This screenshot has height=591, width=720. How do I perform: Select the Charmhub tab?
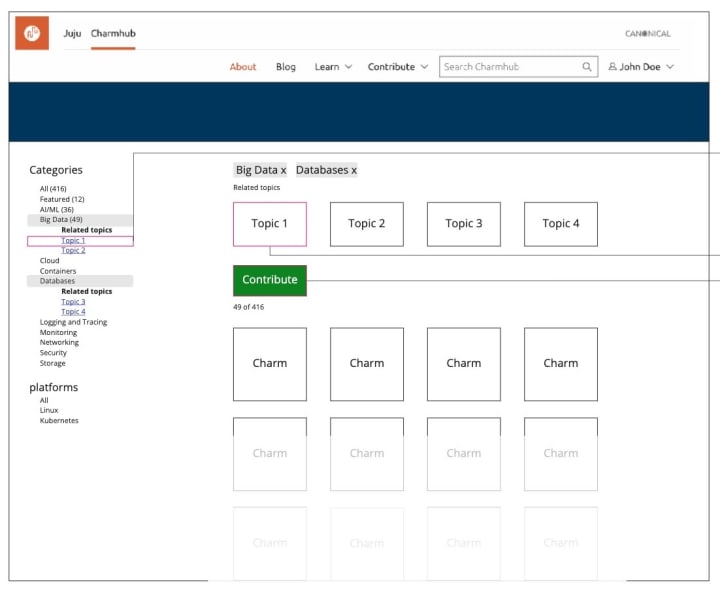pos(113,34)
